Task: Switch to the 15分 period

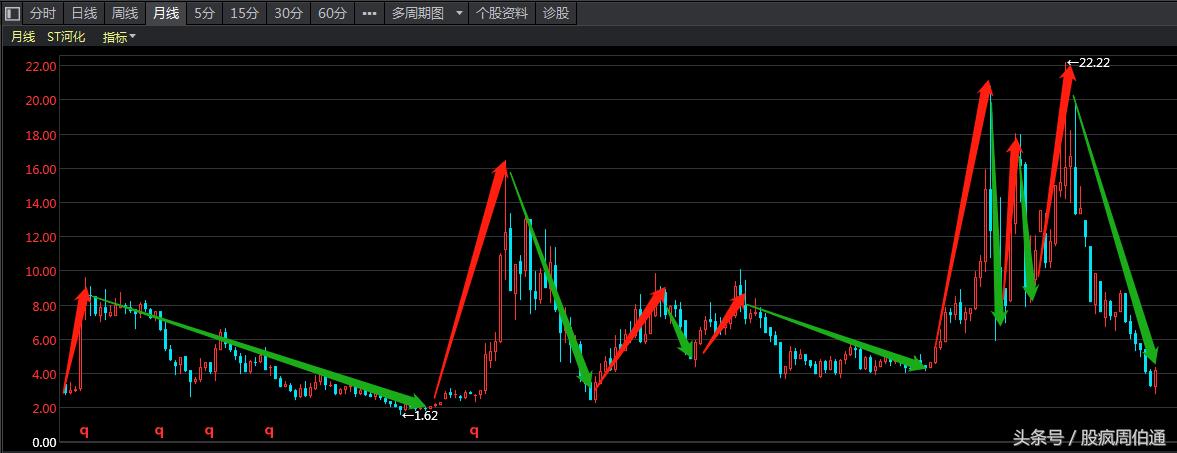Action: tap(245, 13)
